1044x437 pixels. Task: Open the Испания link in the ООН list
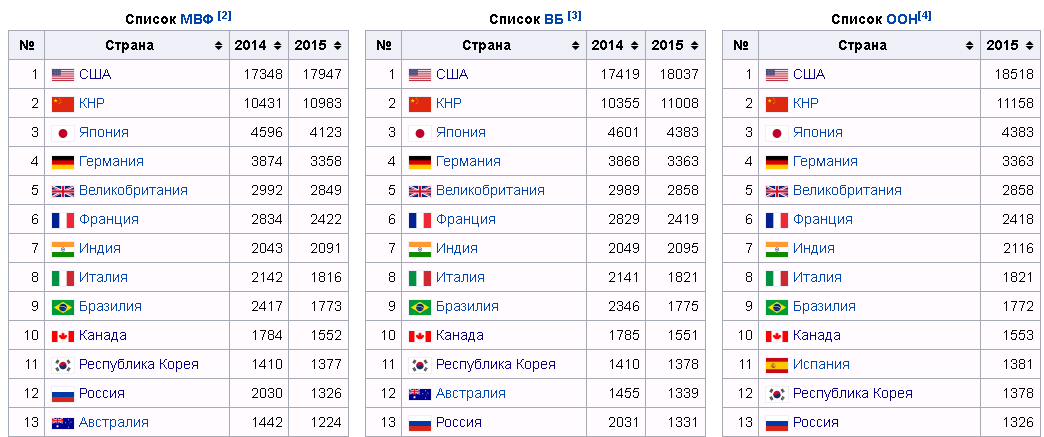click(x=822, y=365)
